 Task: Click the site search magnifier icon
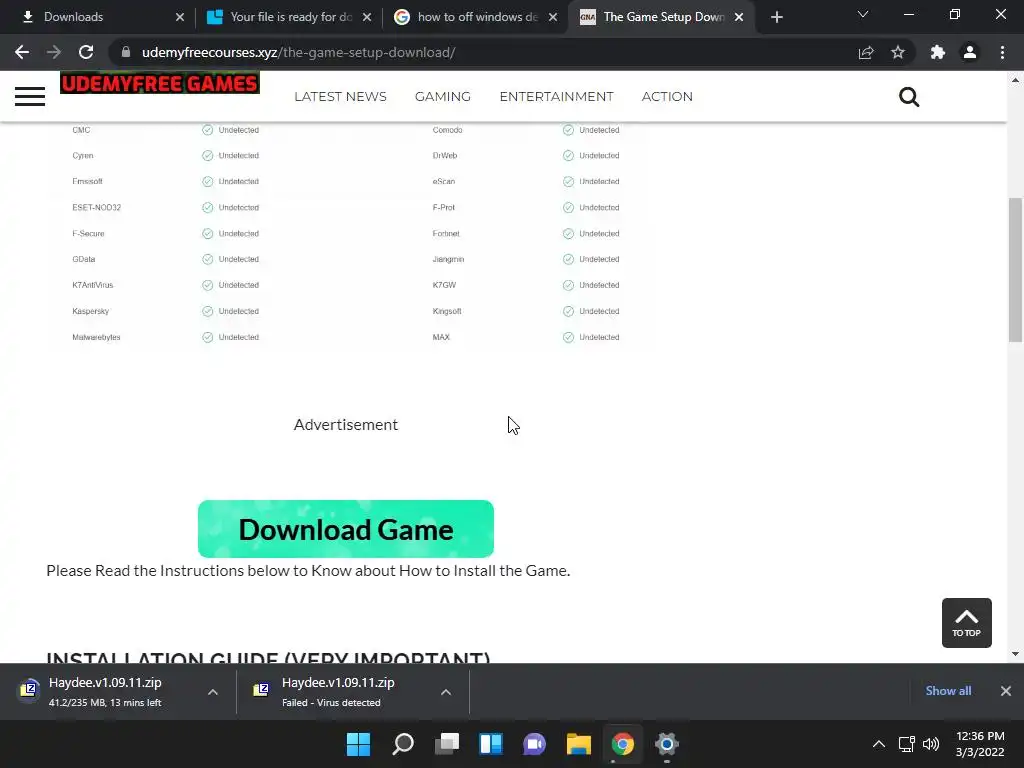click(909, 97)
